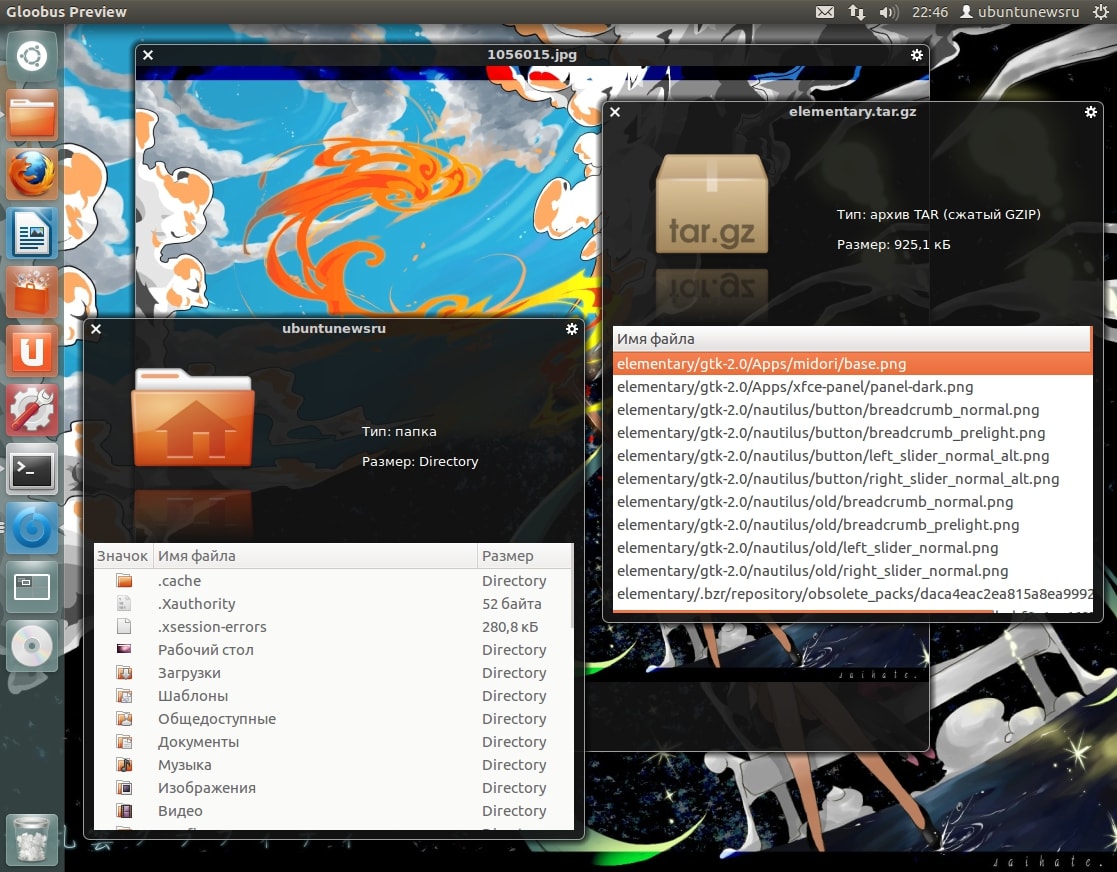Select nautilus/old/breadcrumb_normal.png entry
Image resolution: width=1117 pixels, height=872 pixels.
[852, 502]
